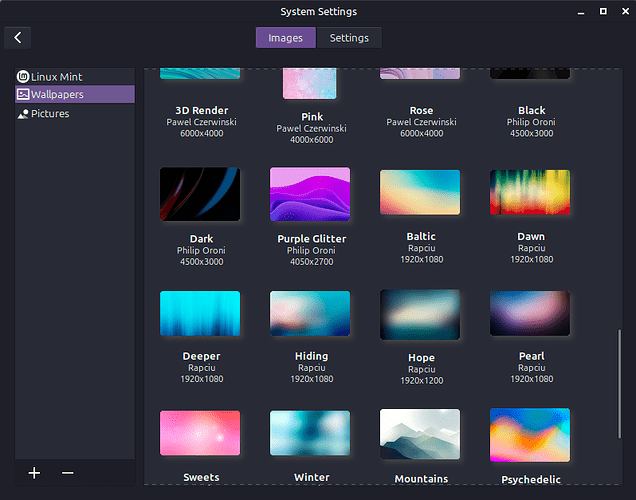Pick the Dawn wallpaper
Screen dimensions: 636x500
[x=530, y=193]
